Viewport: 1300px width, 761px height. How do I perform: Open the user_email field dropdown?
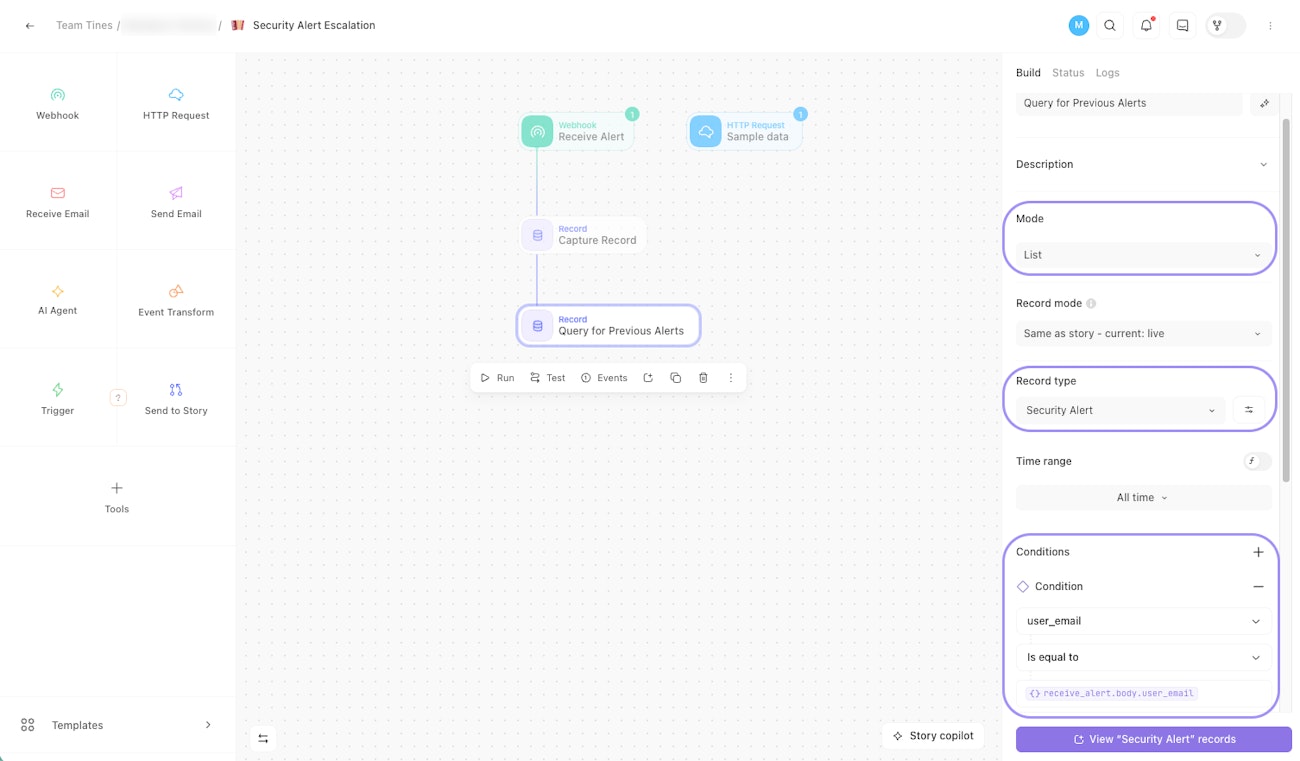tap(1144, 621)
